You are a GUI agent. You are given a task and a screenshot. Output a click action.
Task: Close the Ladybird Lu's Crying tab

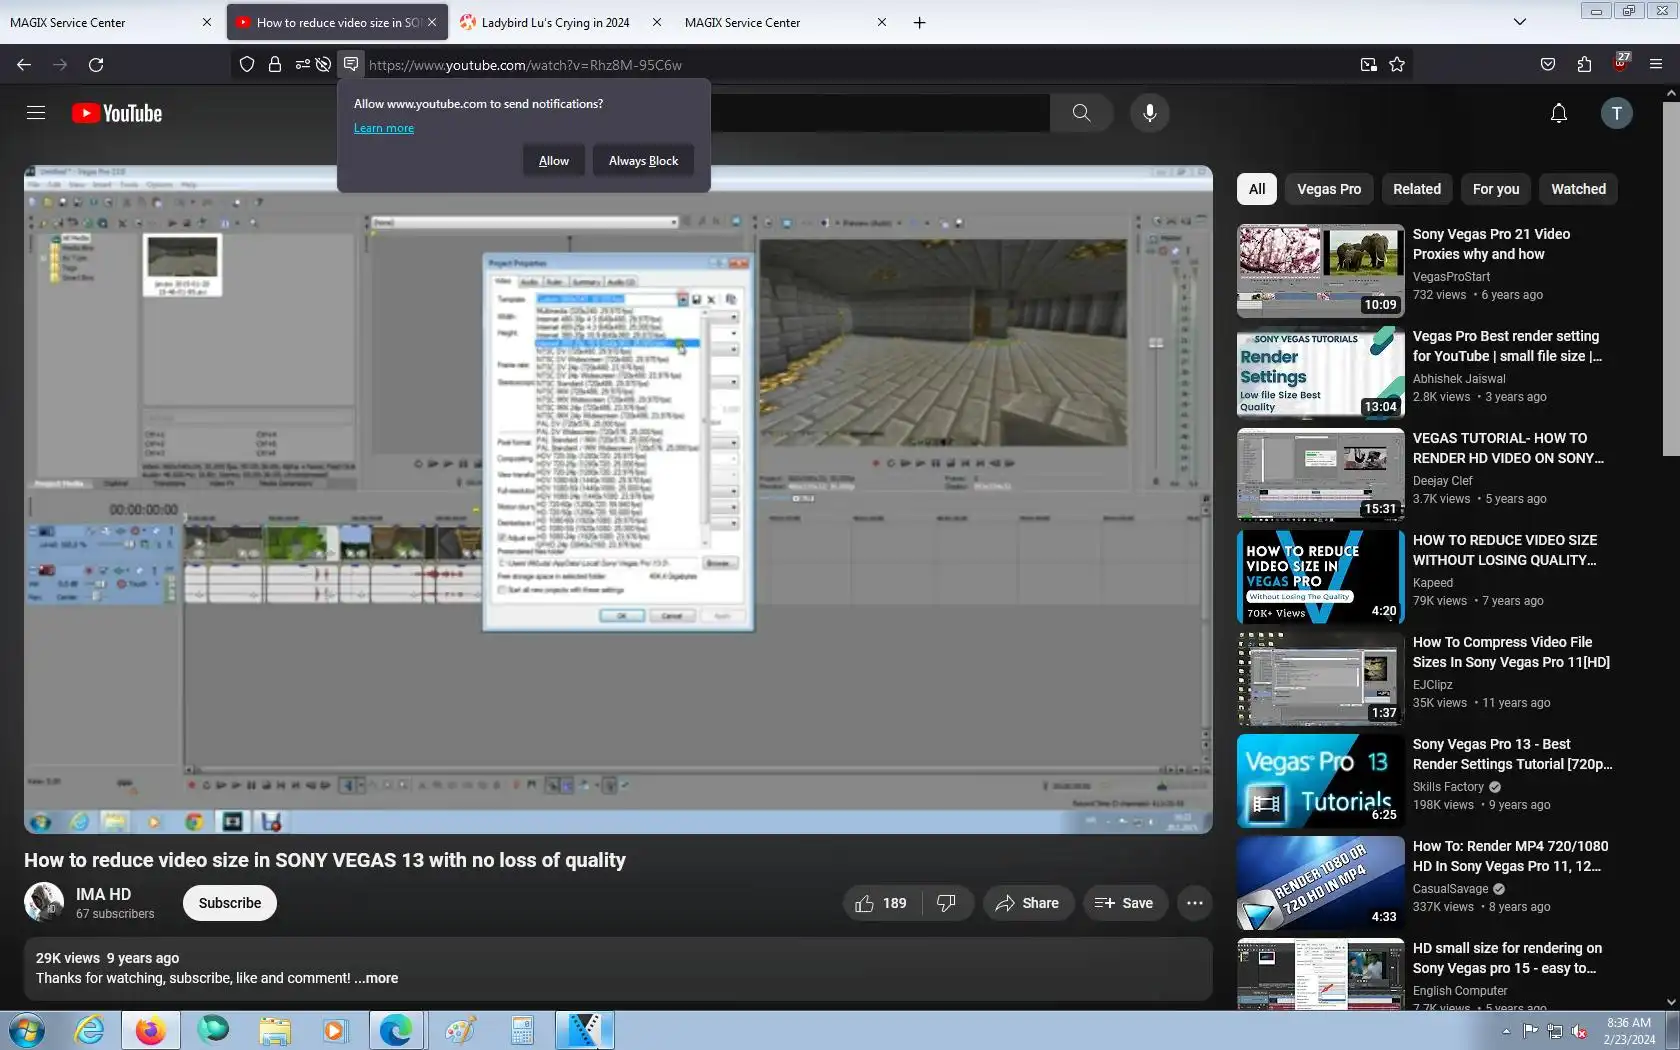click(x=657, y=22)
